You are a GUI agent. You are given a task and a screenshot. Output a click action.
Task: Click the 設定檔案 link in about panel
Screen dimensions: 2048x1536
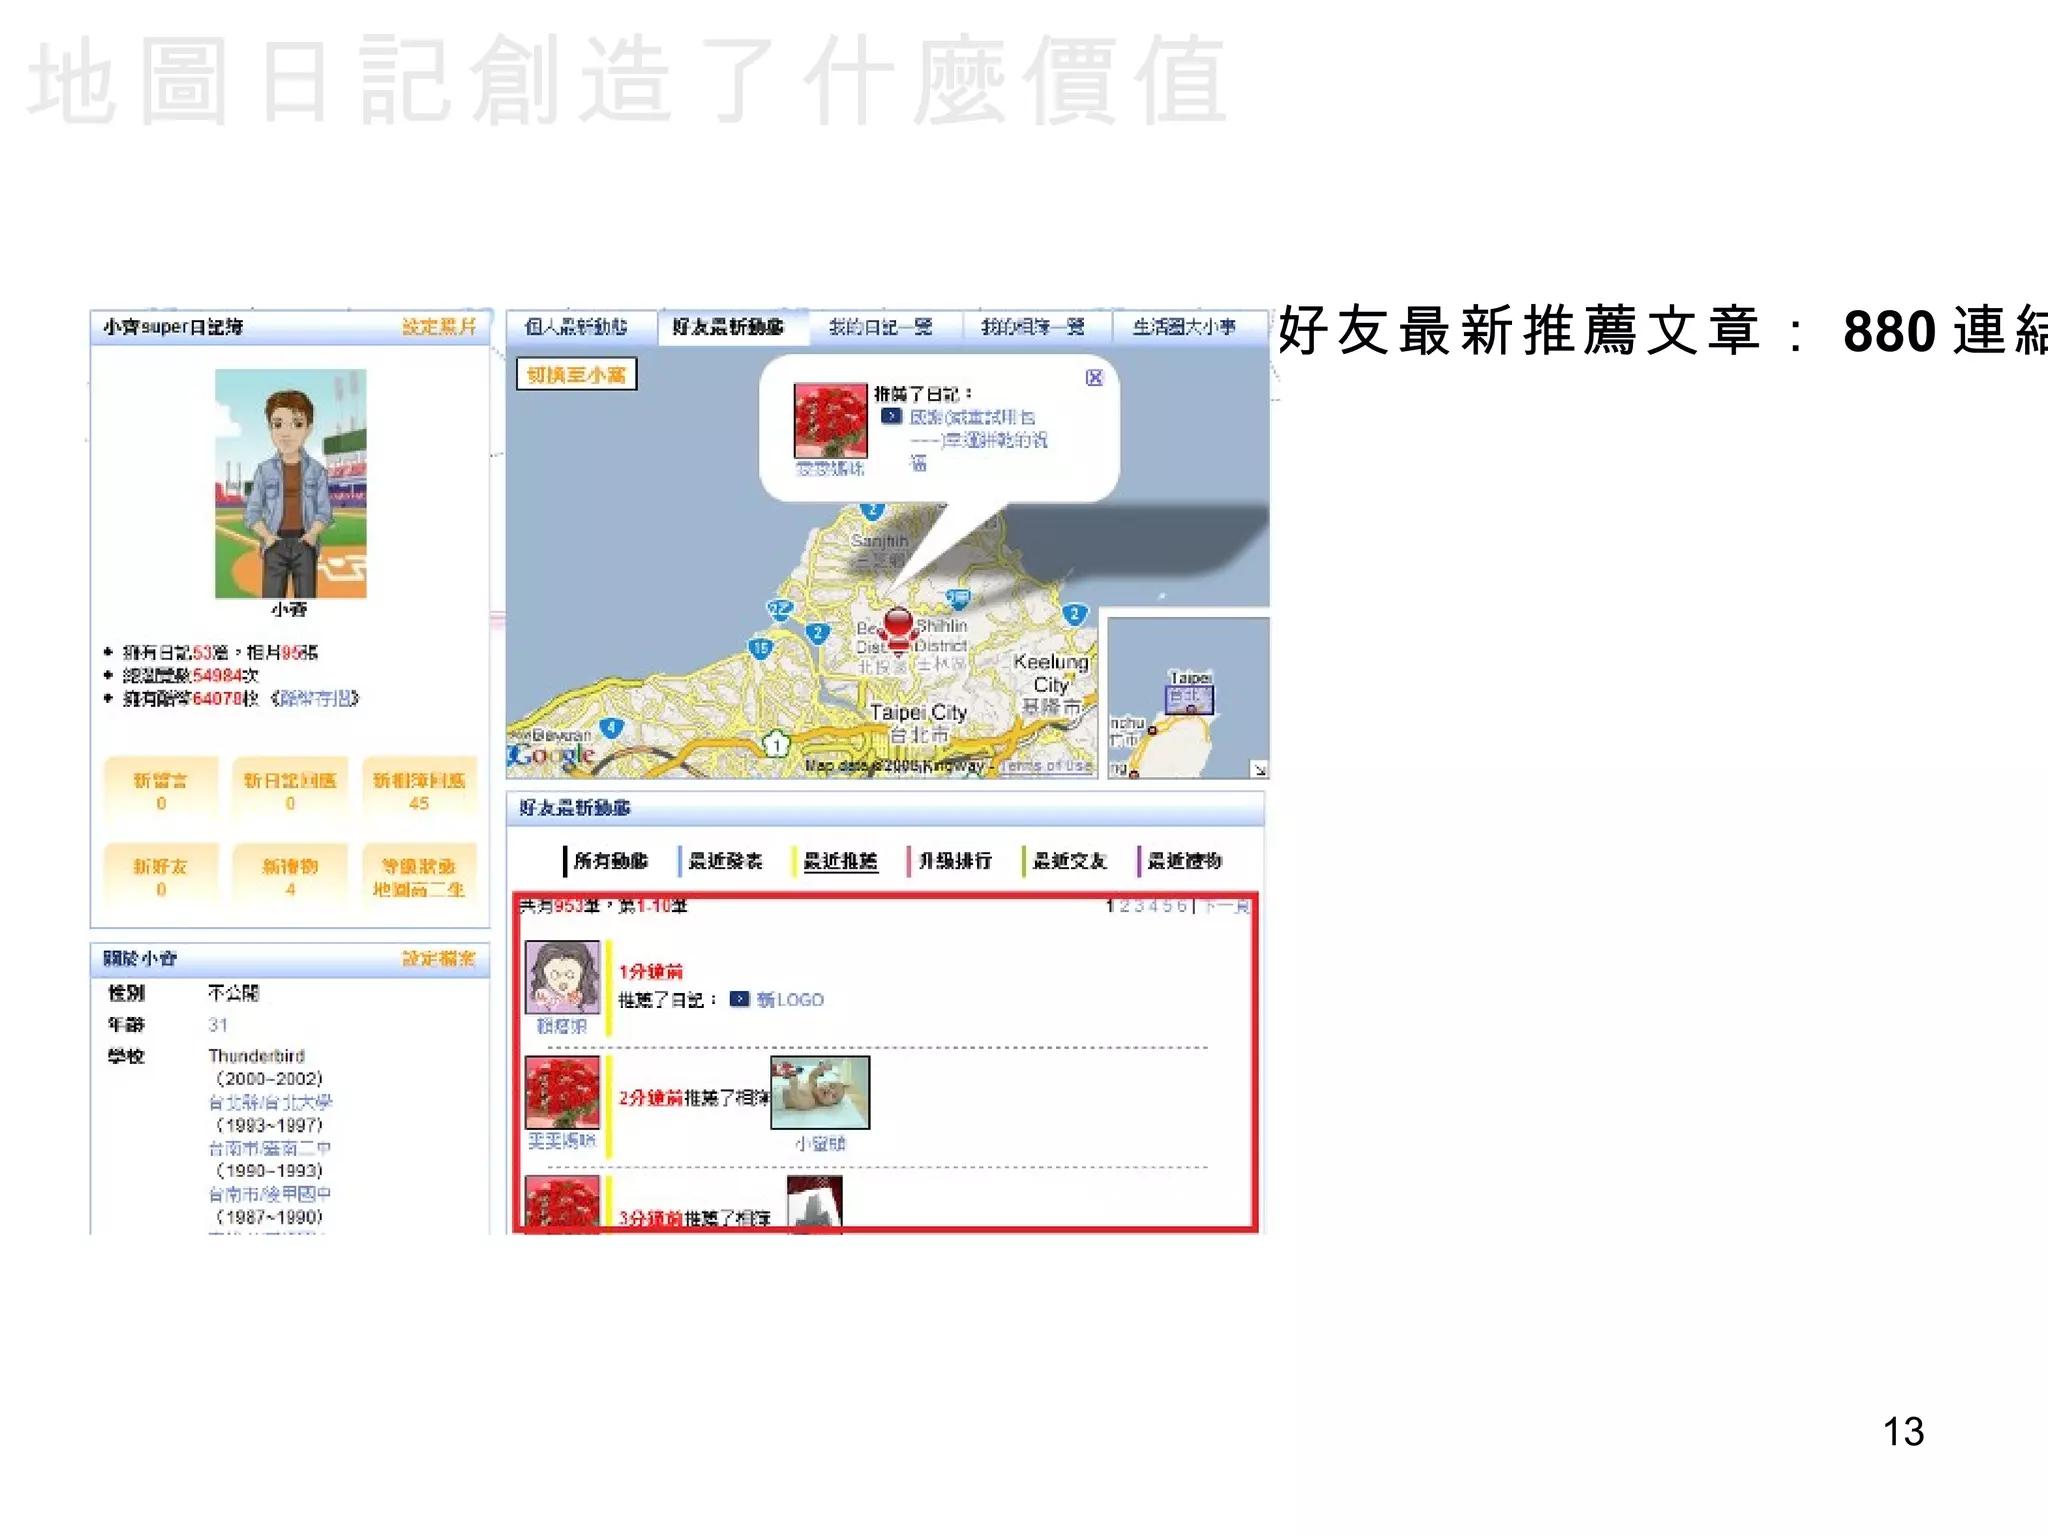pos(439,959)
